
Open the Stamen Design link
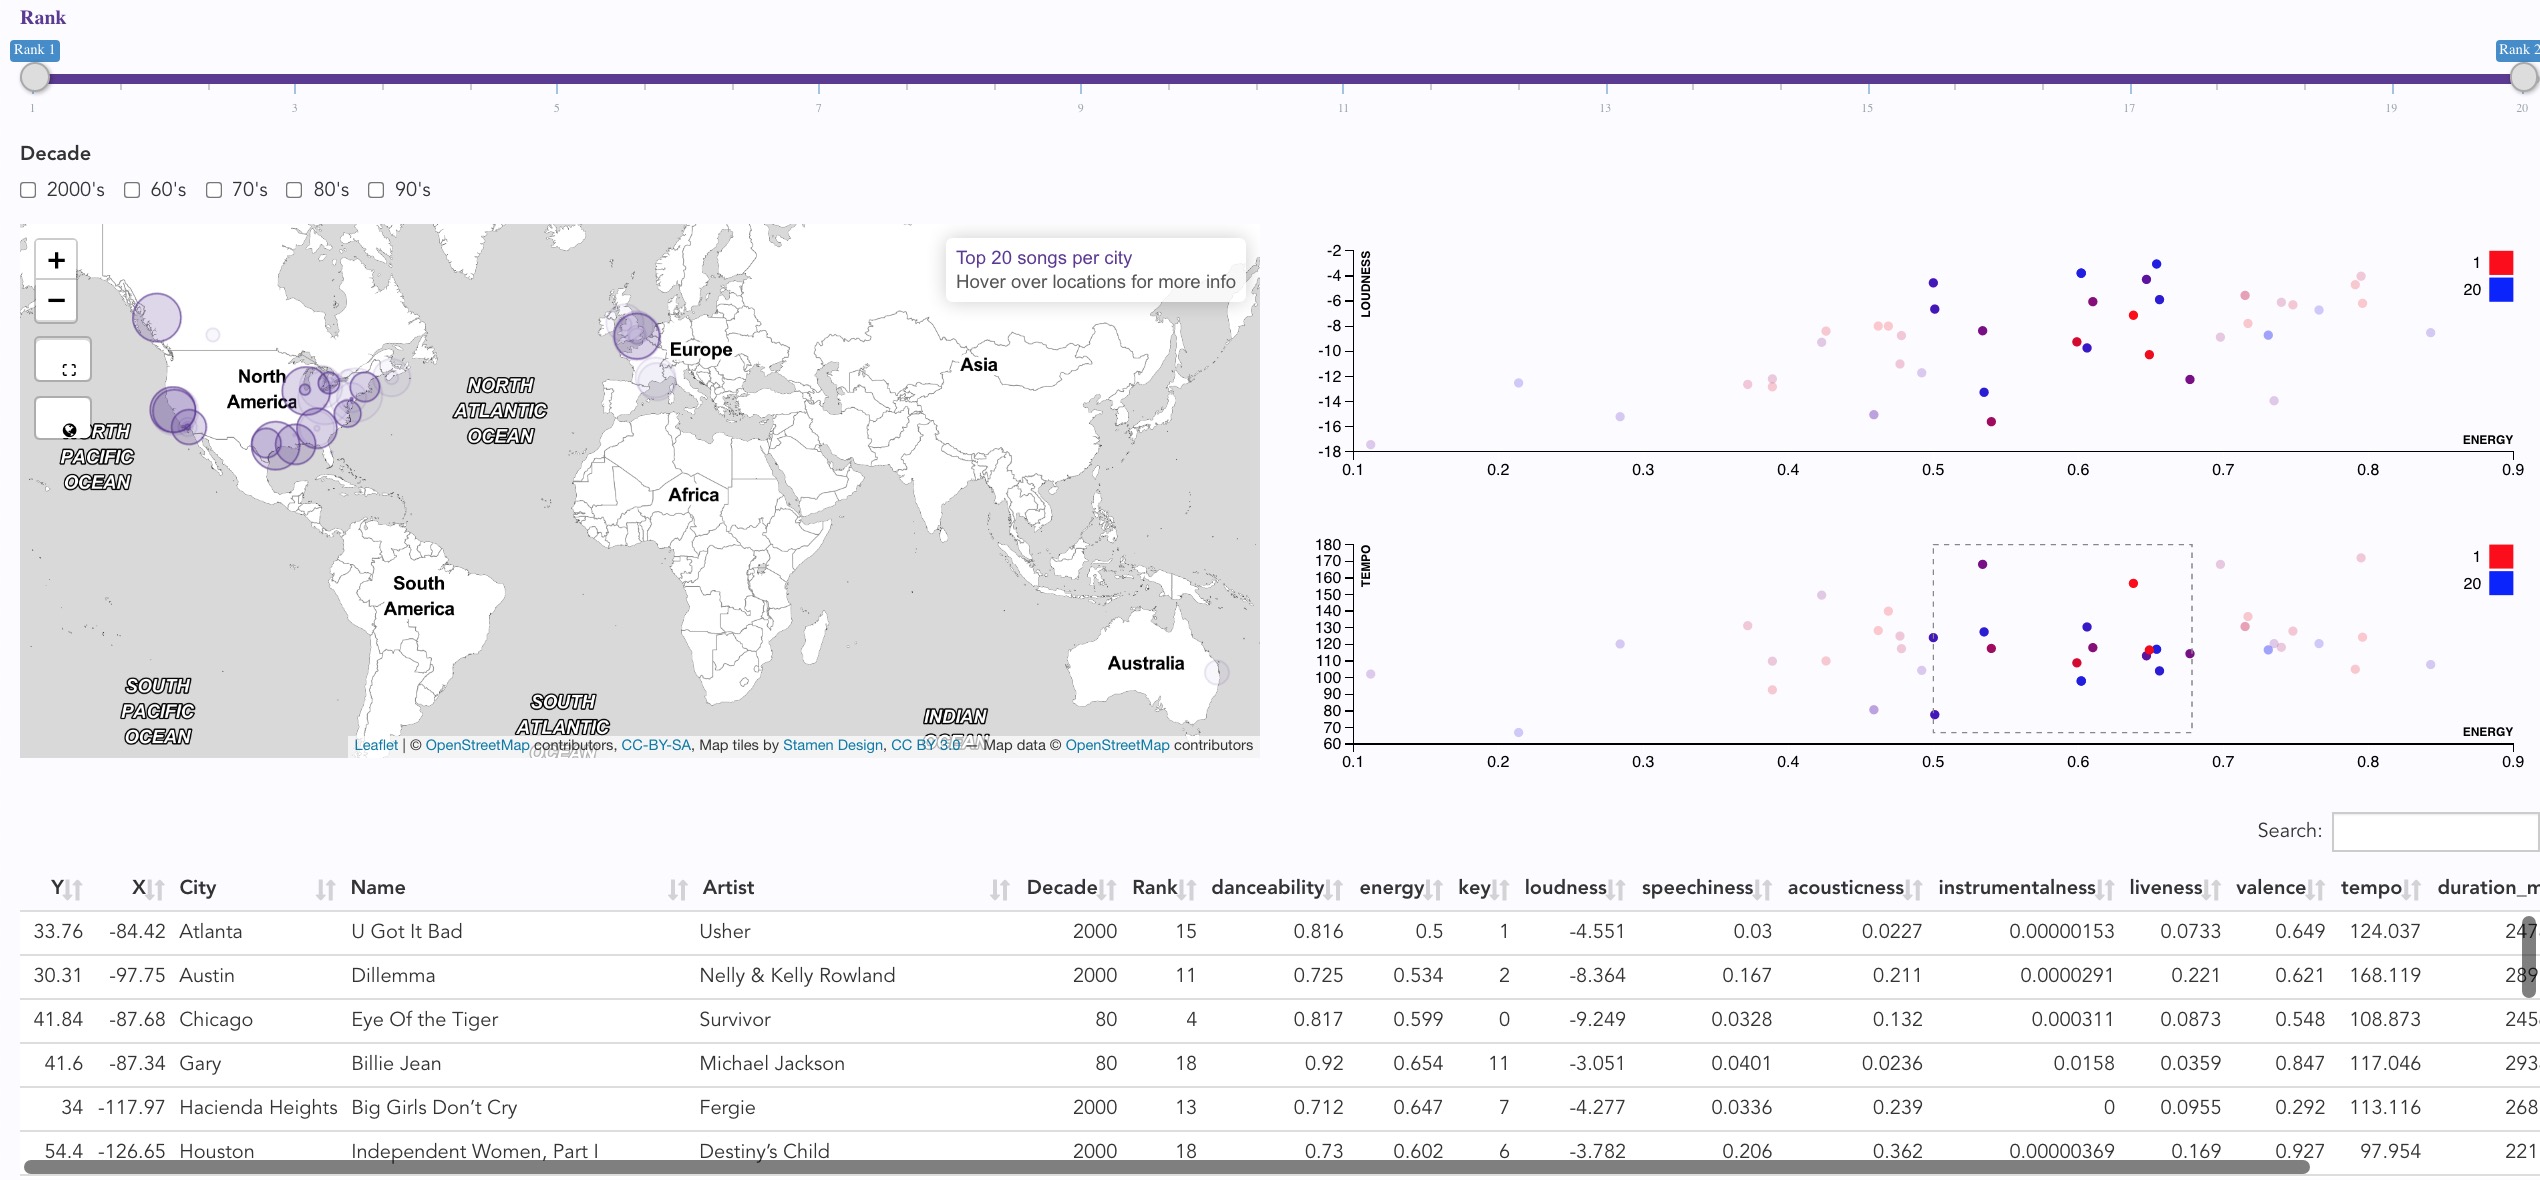click(x=832, y=745)
